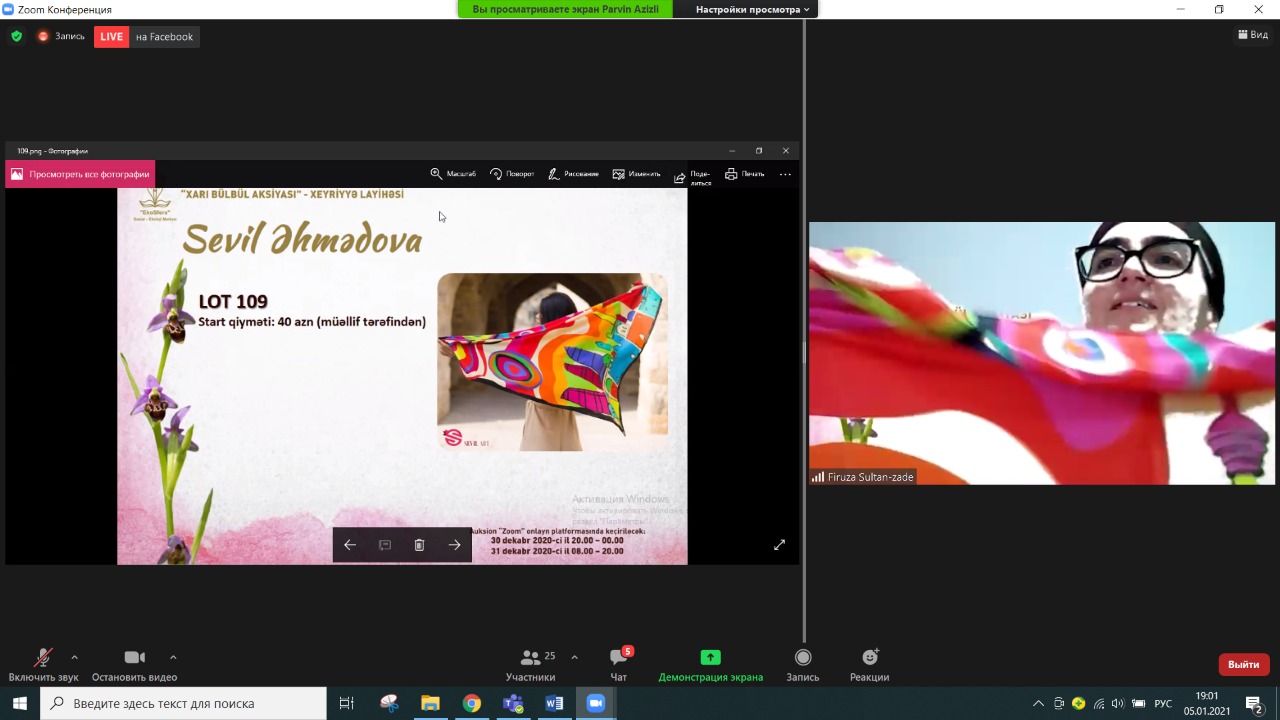This screenshot has width=1280, height=720.
Task: Click the delete trash icon in Photos
Action: pos(419,545)
